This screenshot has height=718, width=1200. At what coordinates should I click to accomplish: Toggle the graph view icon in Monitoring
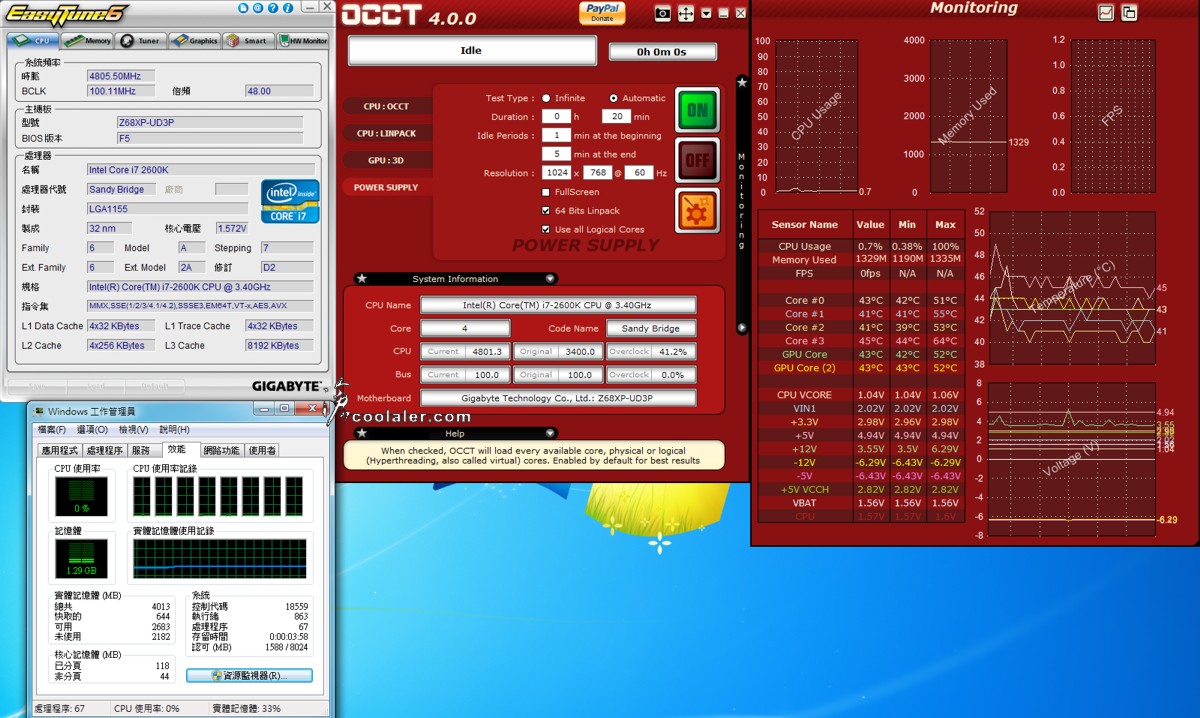[x=1106, y=13]
